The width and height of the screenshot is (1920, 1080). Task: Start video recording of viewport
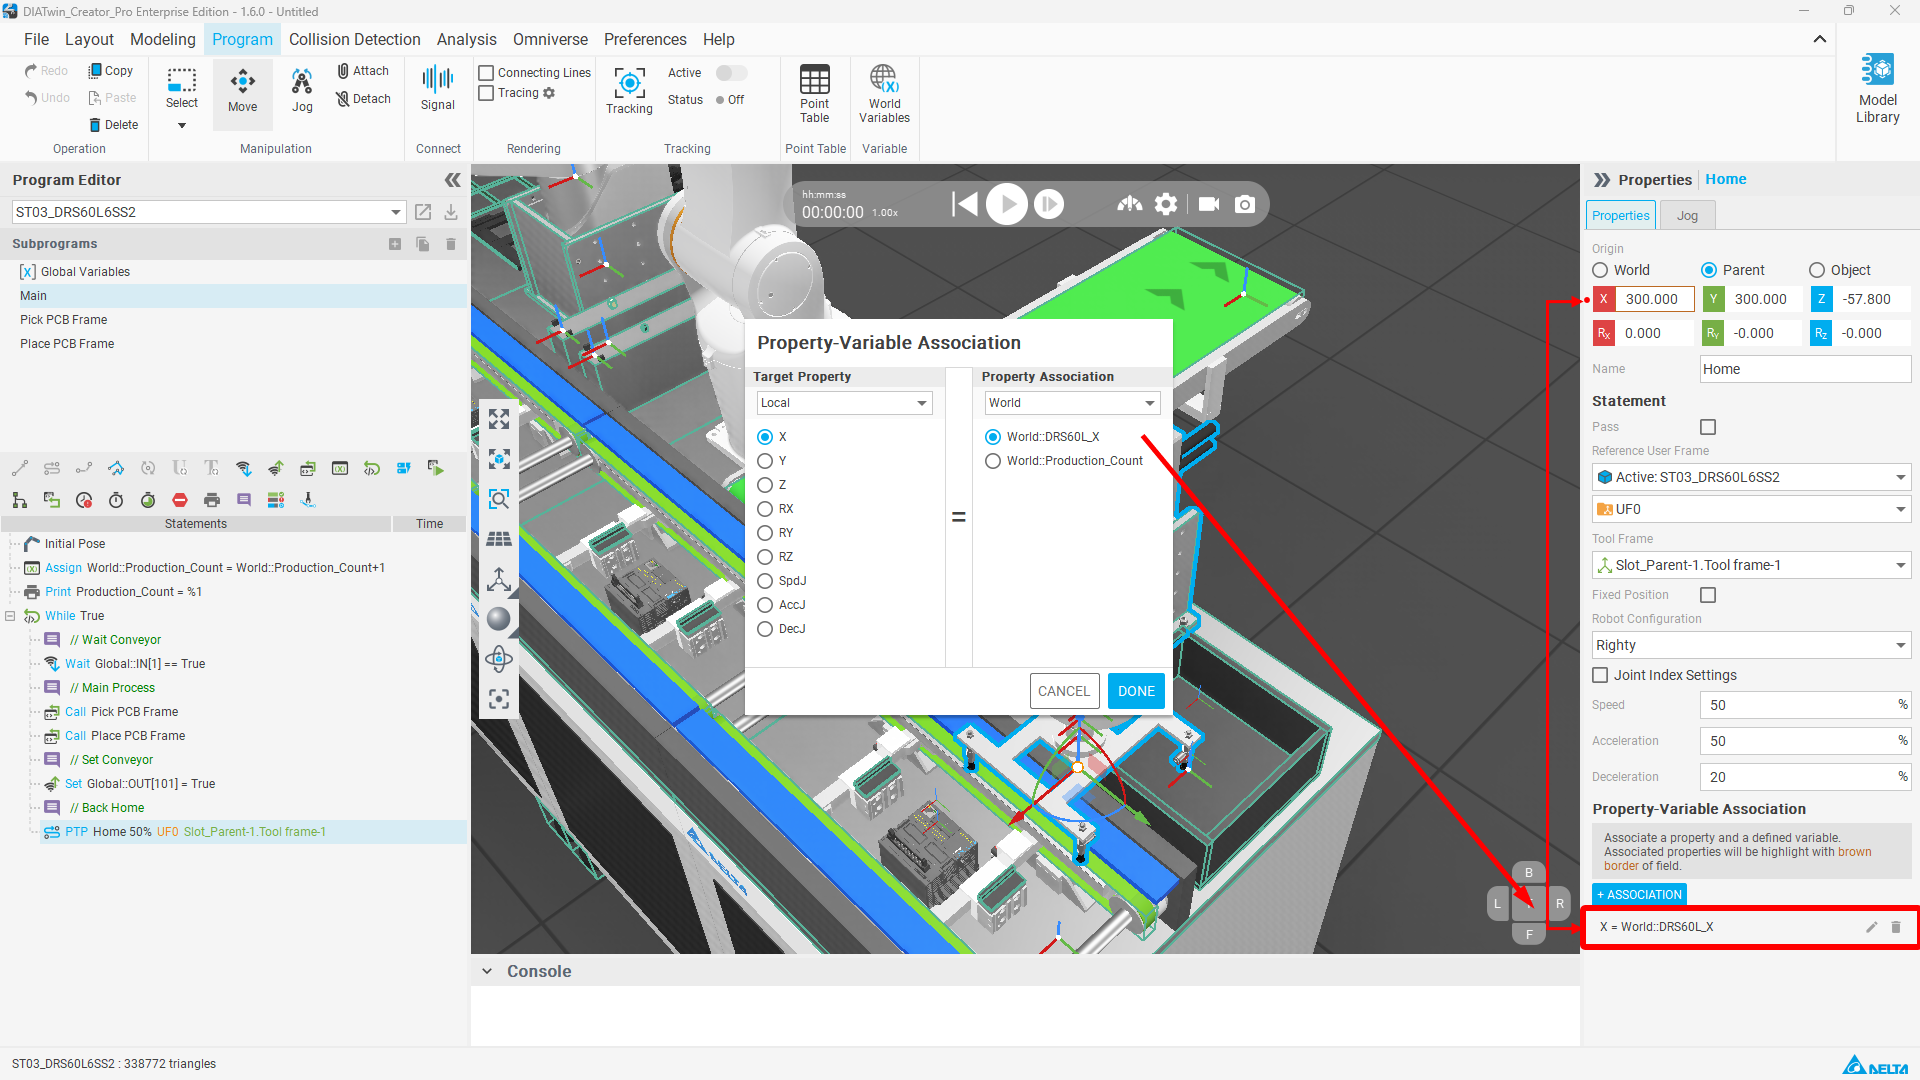click(x=1209, y=204)
